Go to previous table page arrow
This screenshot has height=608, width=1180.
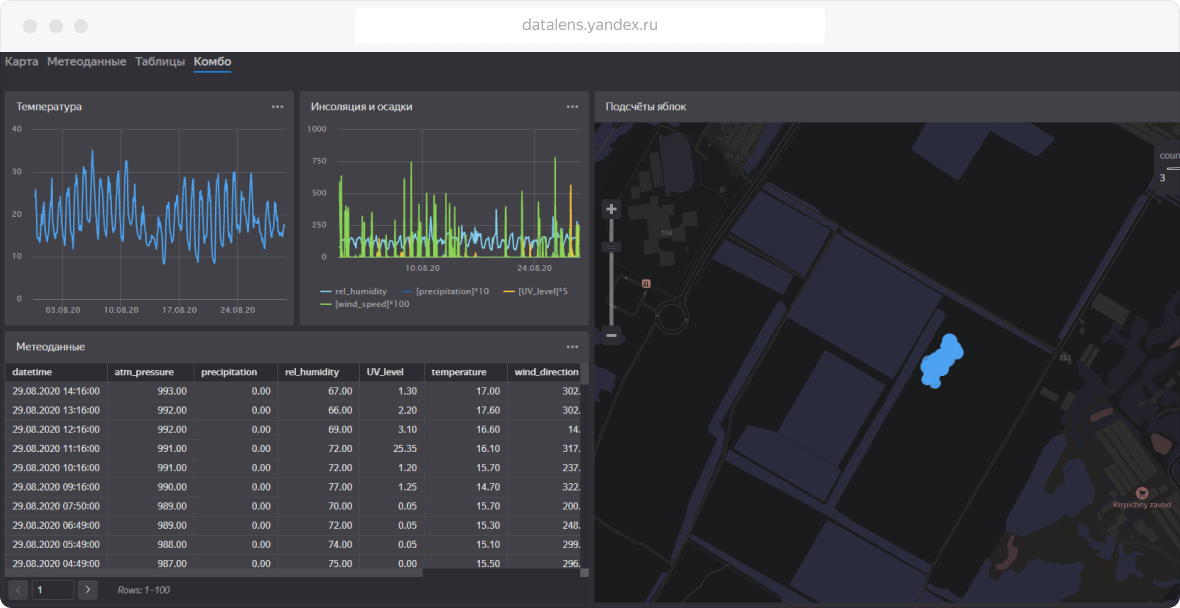(x=18, y=590)
